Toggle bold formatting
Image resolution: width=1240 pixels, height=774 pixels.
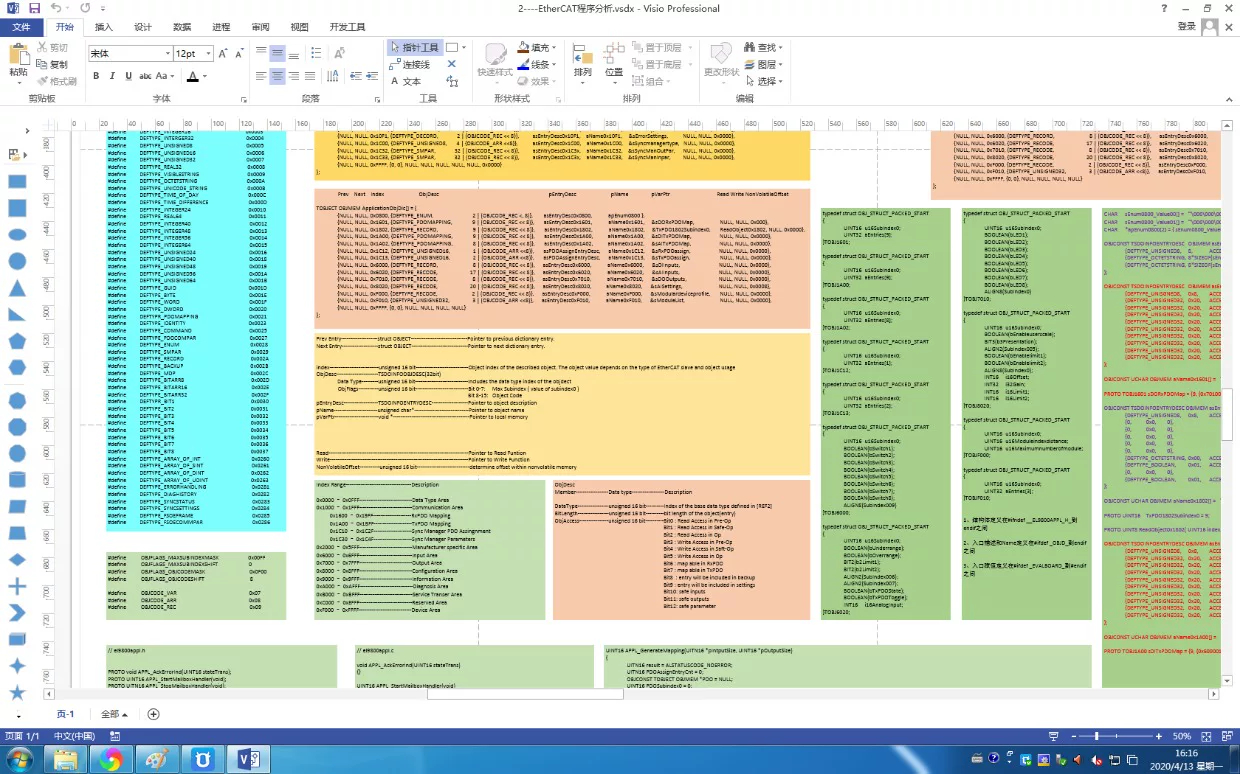tap(97, 76)
